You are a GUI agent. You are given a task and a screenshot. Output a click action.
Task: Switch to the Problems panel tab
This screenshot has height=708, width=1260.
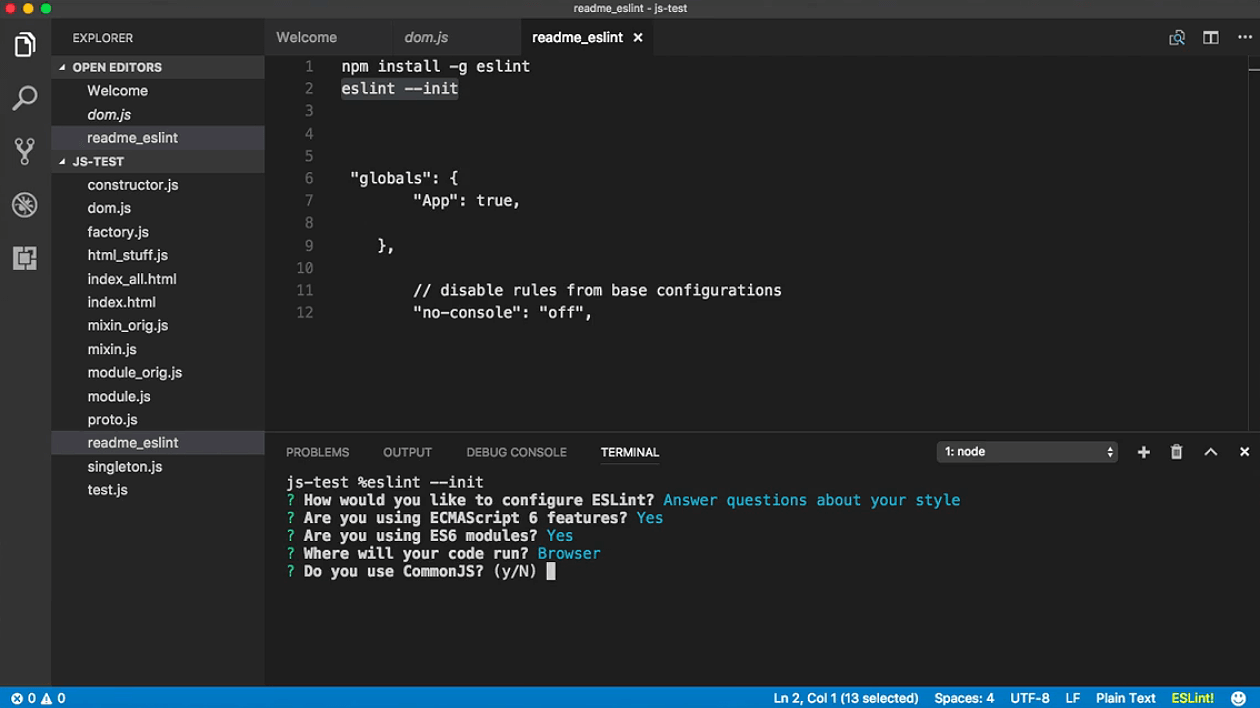pyautogui.click(x=317, y=452)
